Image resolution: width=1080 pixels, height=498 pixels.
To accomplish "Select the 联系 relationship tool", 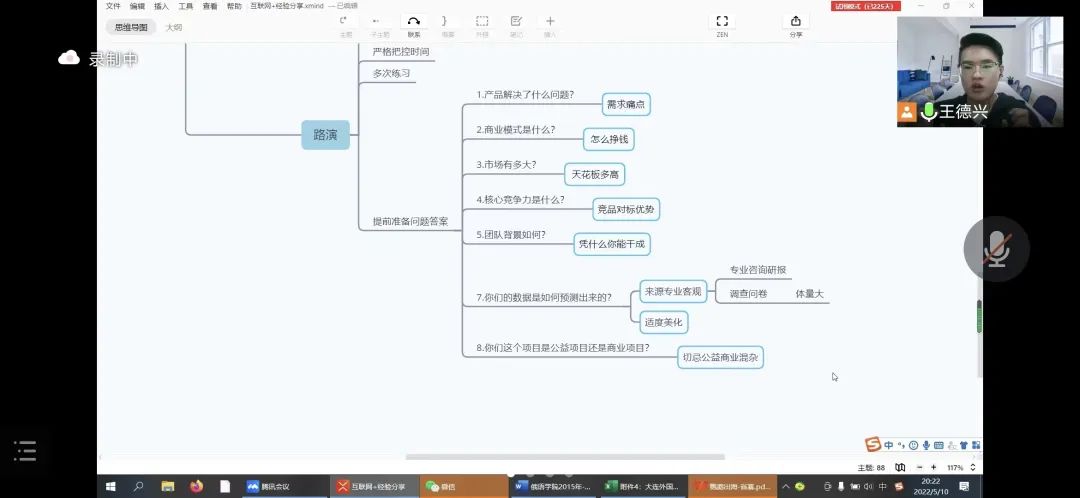I will [x=414, y=21].
